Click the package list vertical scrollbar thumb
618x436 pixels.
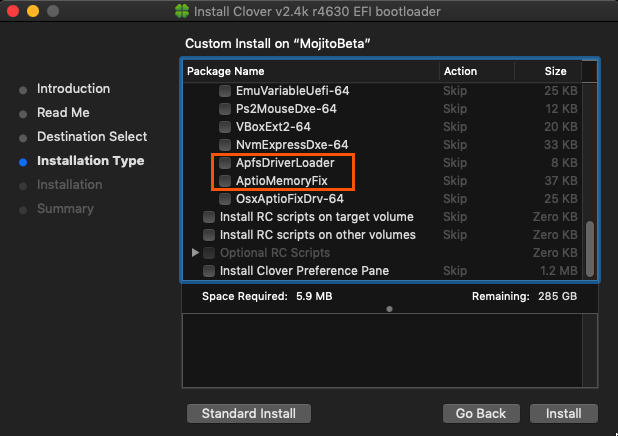click(590, 249)
